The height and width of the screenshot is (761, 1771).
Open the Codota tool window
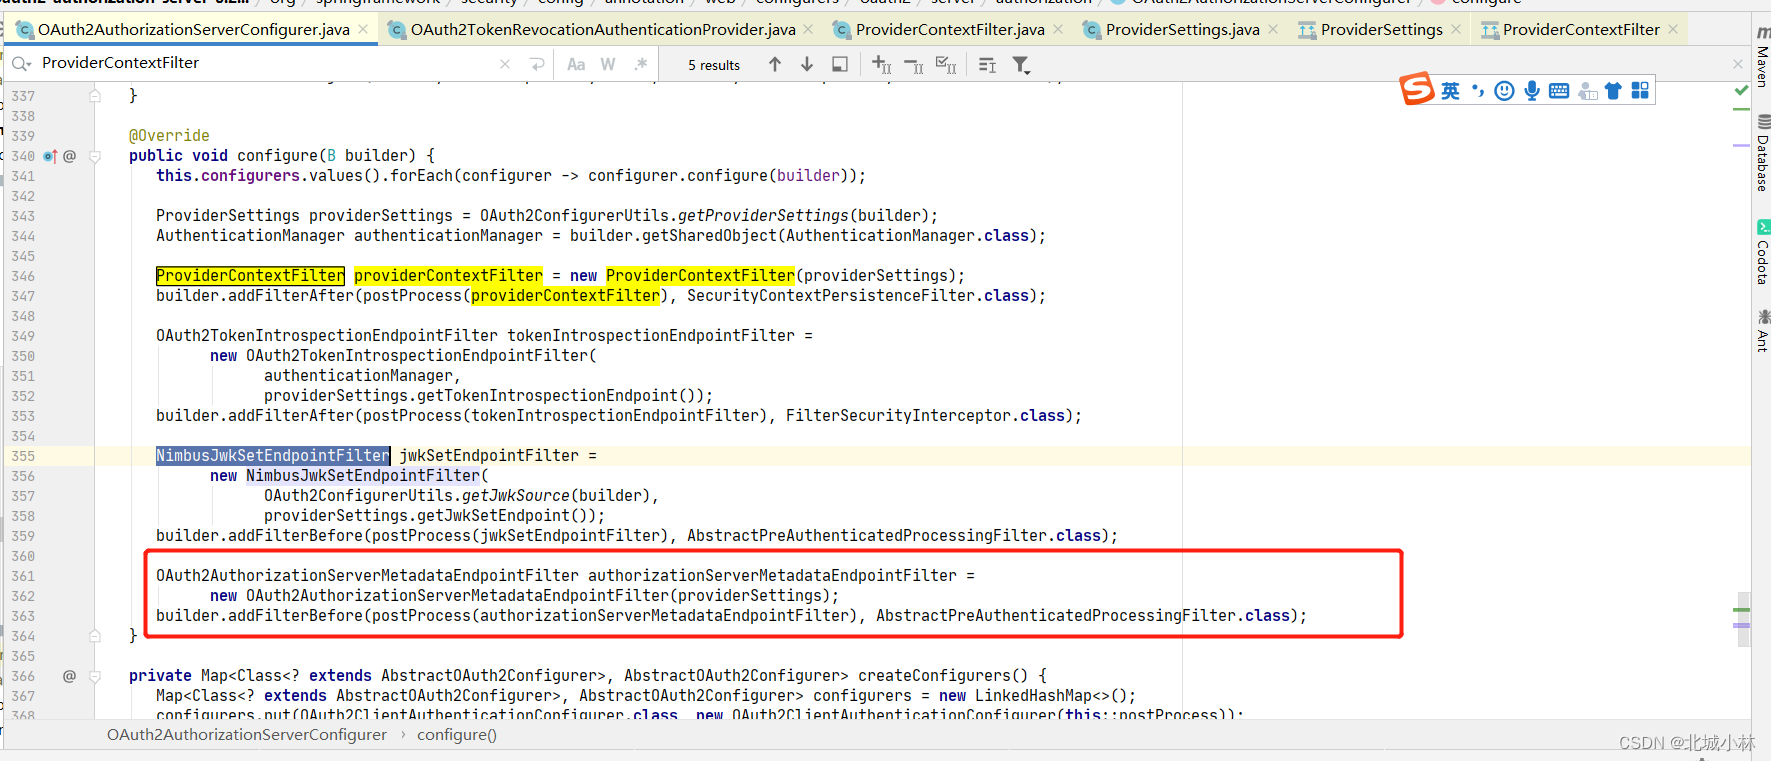point(1762,252)
